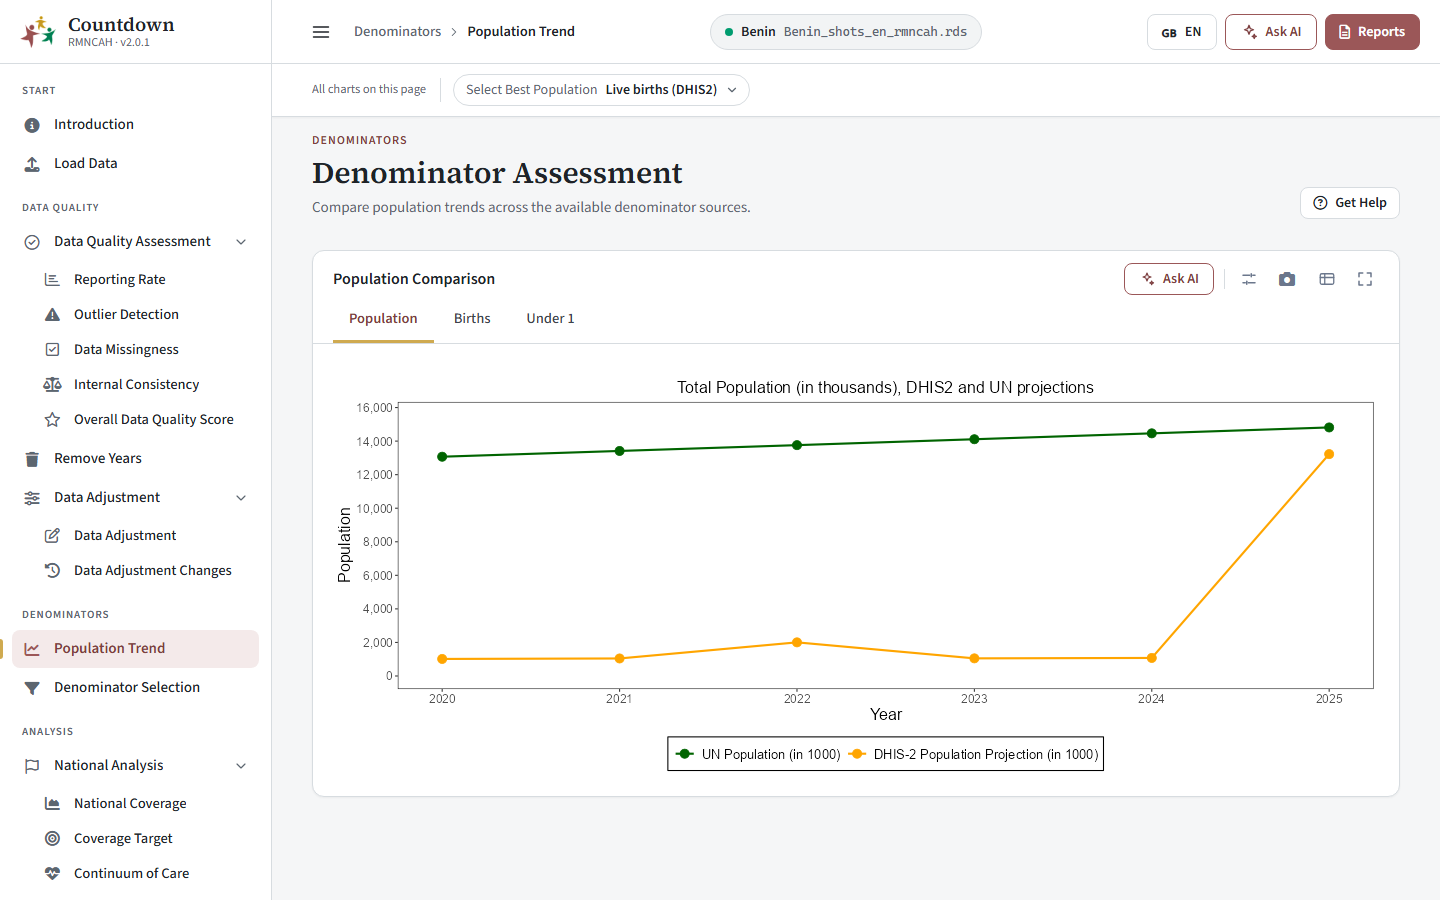This screenshot has height=900, width=1440.
Task: Take a chart snapshot with camera icon
Action: coord(1287,279)
